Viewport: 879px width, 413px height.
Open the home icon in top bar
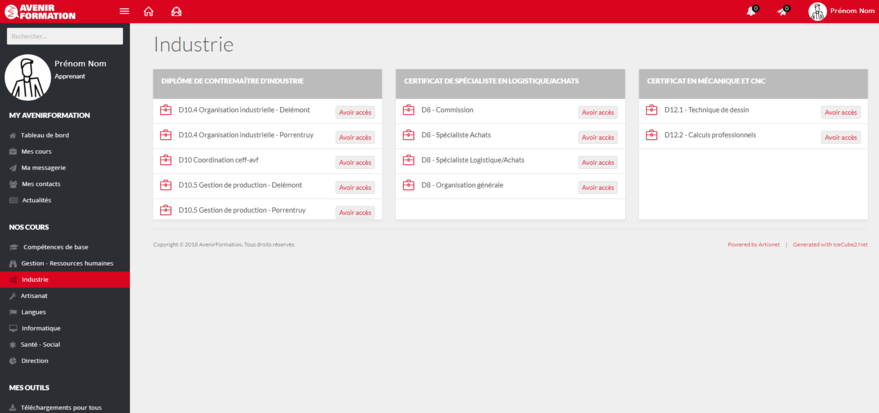tap(149, 11)
